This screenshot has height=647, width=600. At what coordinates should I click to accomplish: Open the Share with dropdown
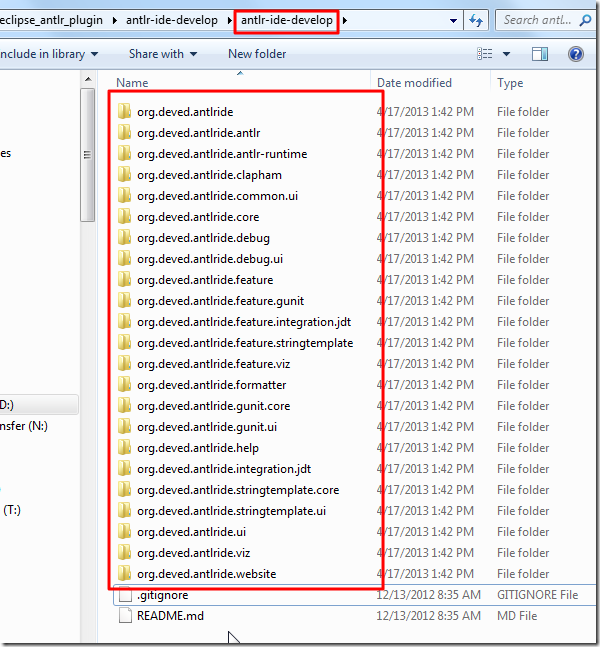coord(163,54)
